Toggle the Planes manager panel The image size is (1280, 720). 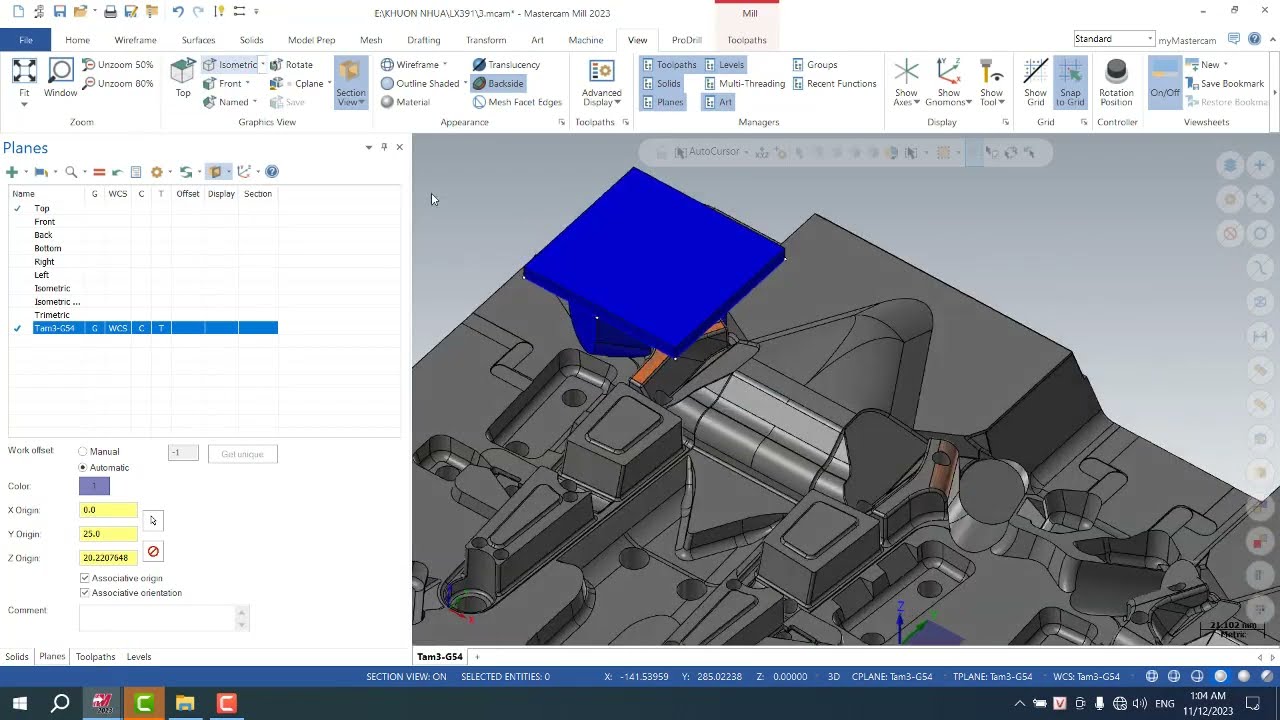pos(663,102)
